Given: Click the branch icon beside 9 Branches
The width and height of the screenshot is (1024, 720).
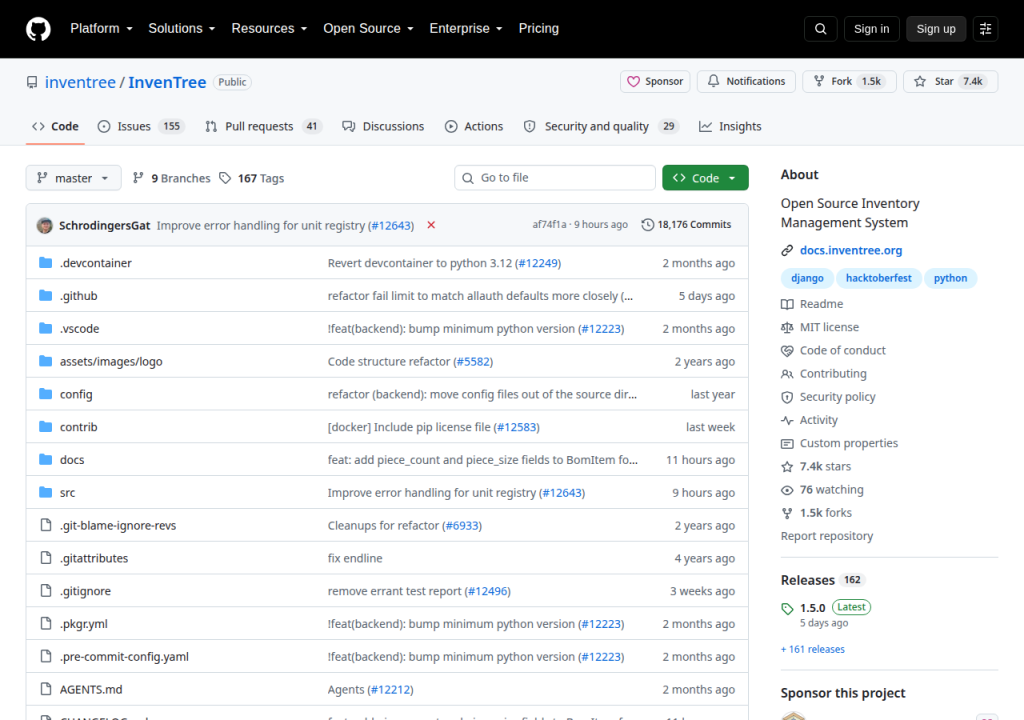Looking at the screenshot, I should click(x=138, y=178).
